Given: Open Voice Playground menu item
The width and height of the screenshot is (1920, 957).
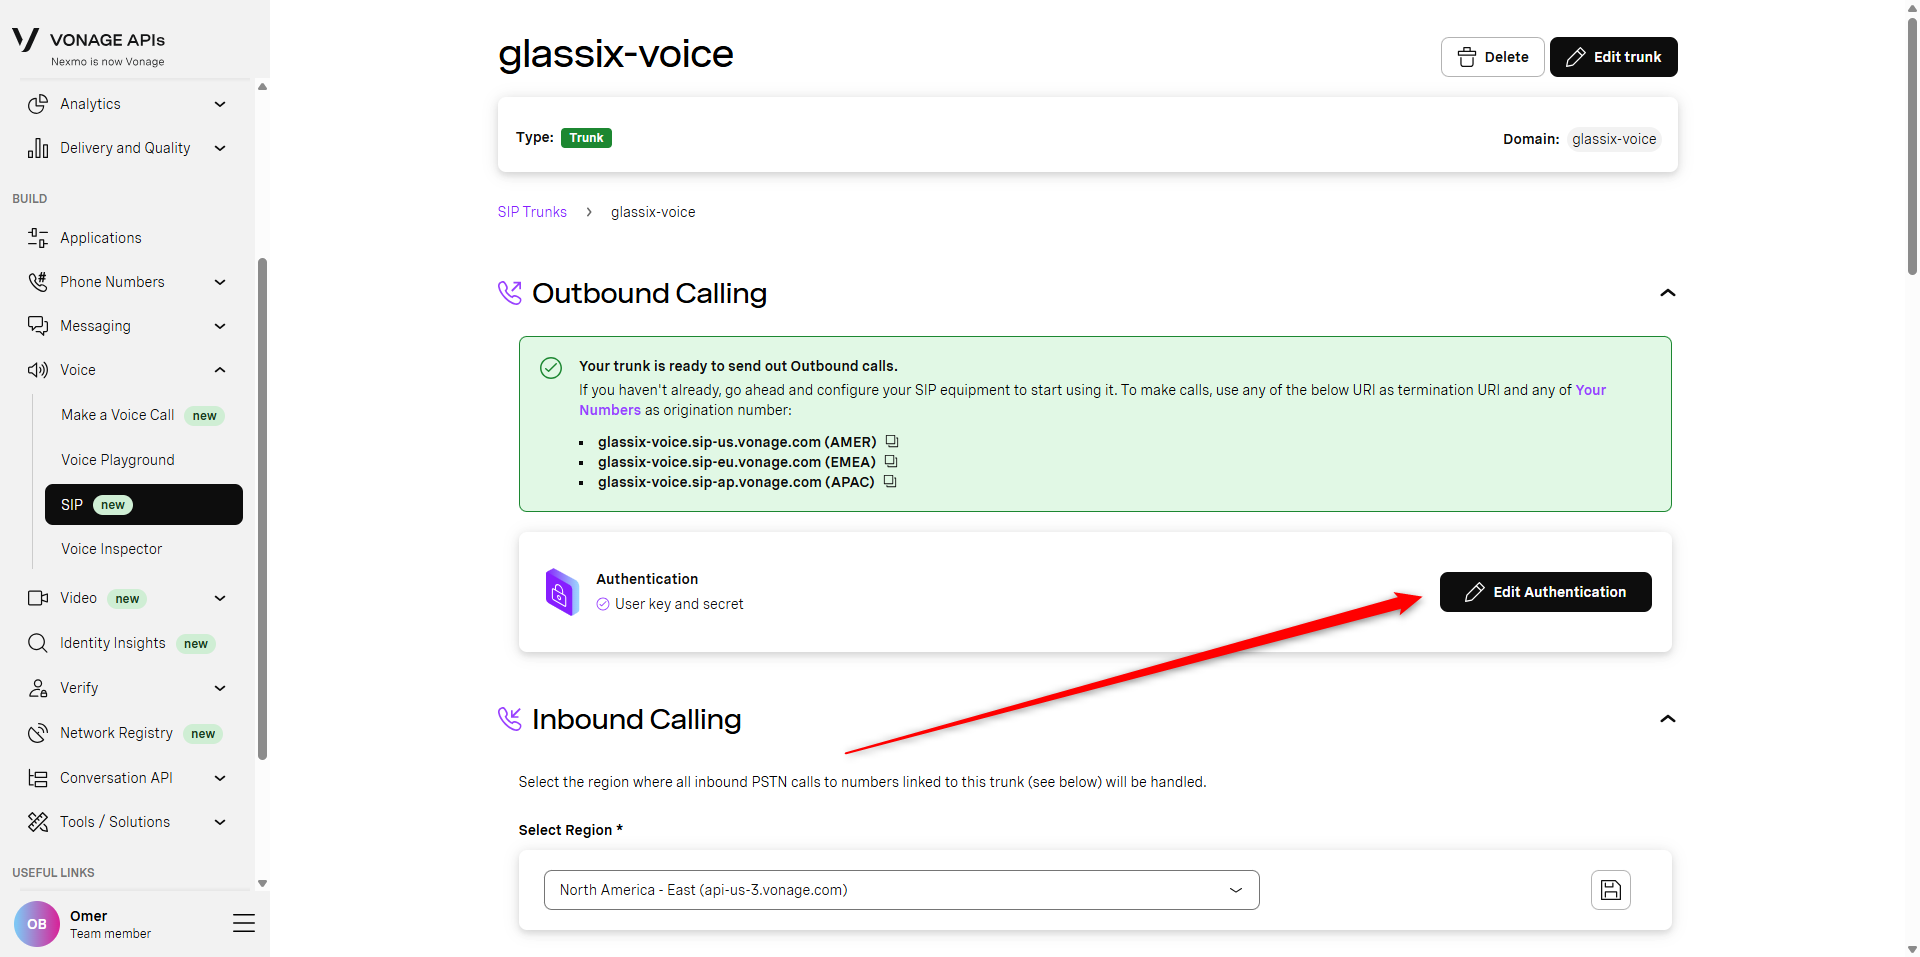Looking at the screenshot, I should [x=144, y=460].
